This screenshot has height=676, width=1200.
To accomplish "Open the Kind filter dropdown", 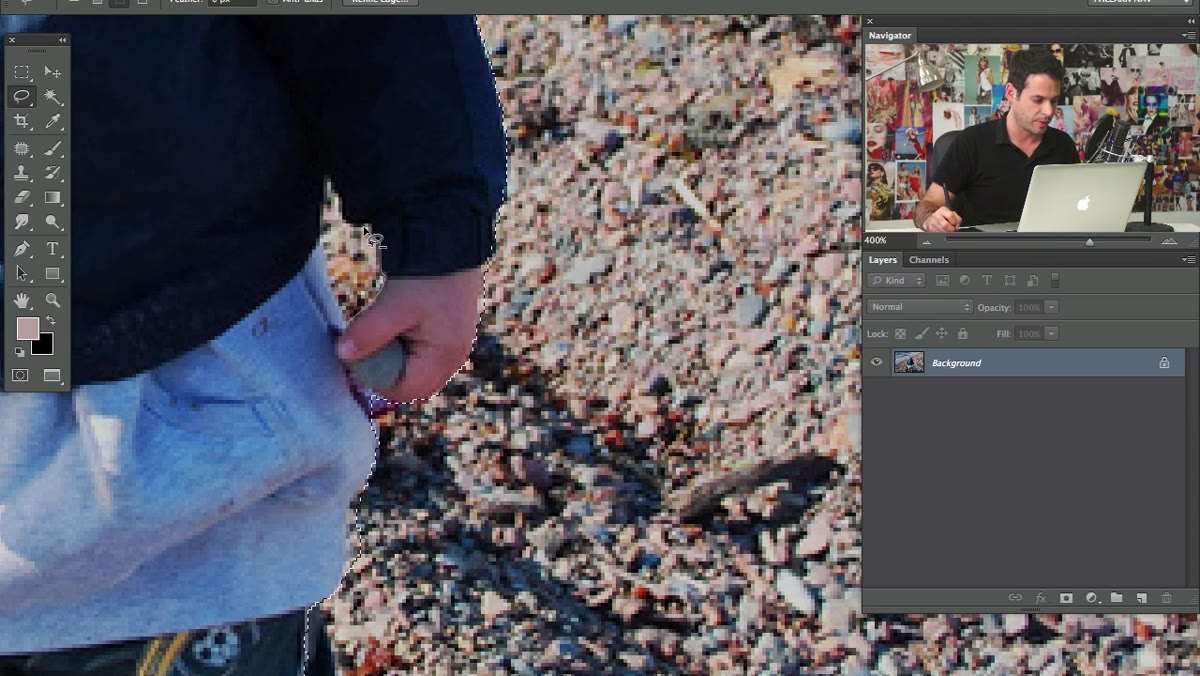I will pos(896,281).
